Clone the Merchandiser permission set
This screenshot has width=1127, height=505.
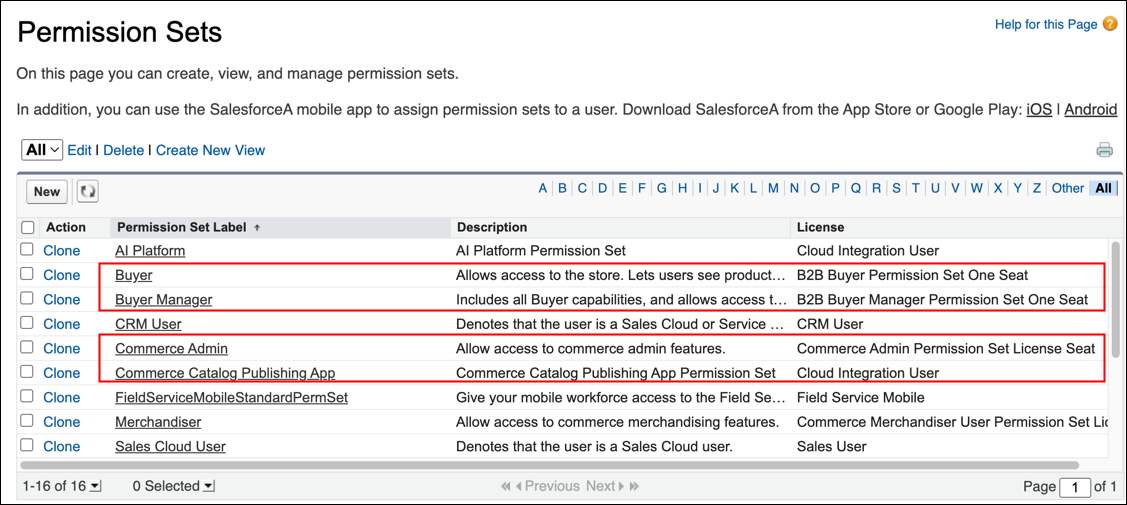[62, 422]
